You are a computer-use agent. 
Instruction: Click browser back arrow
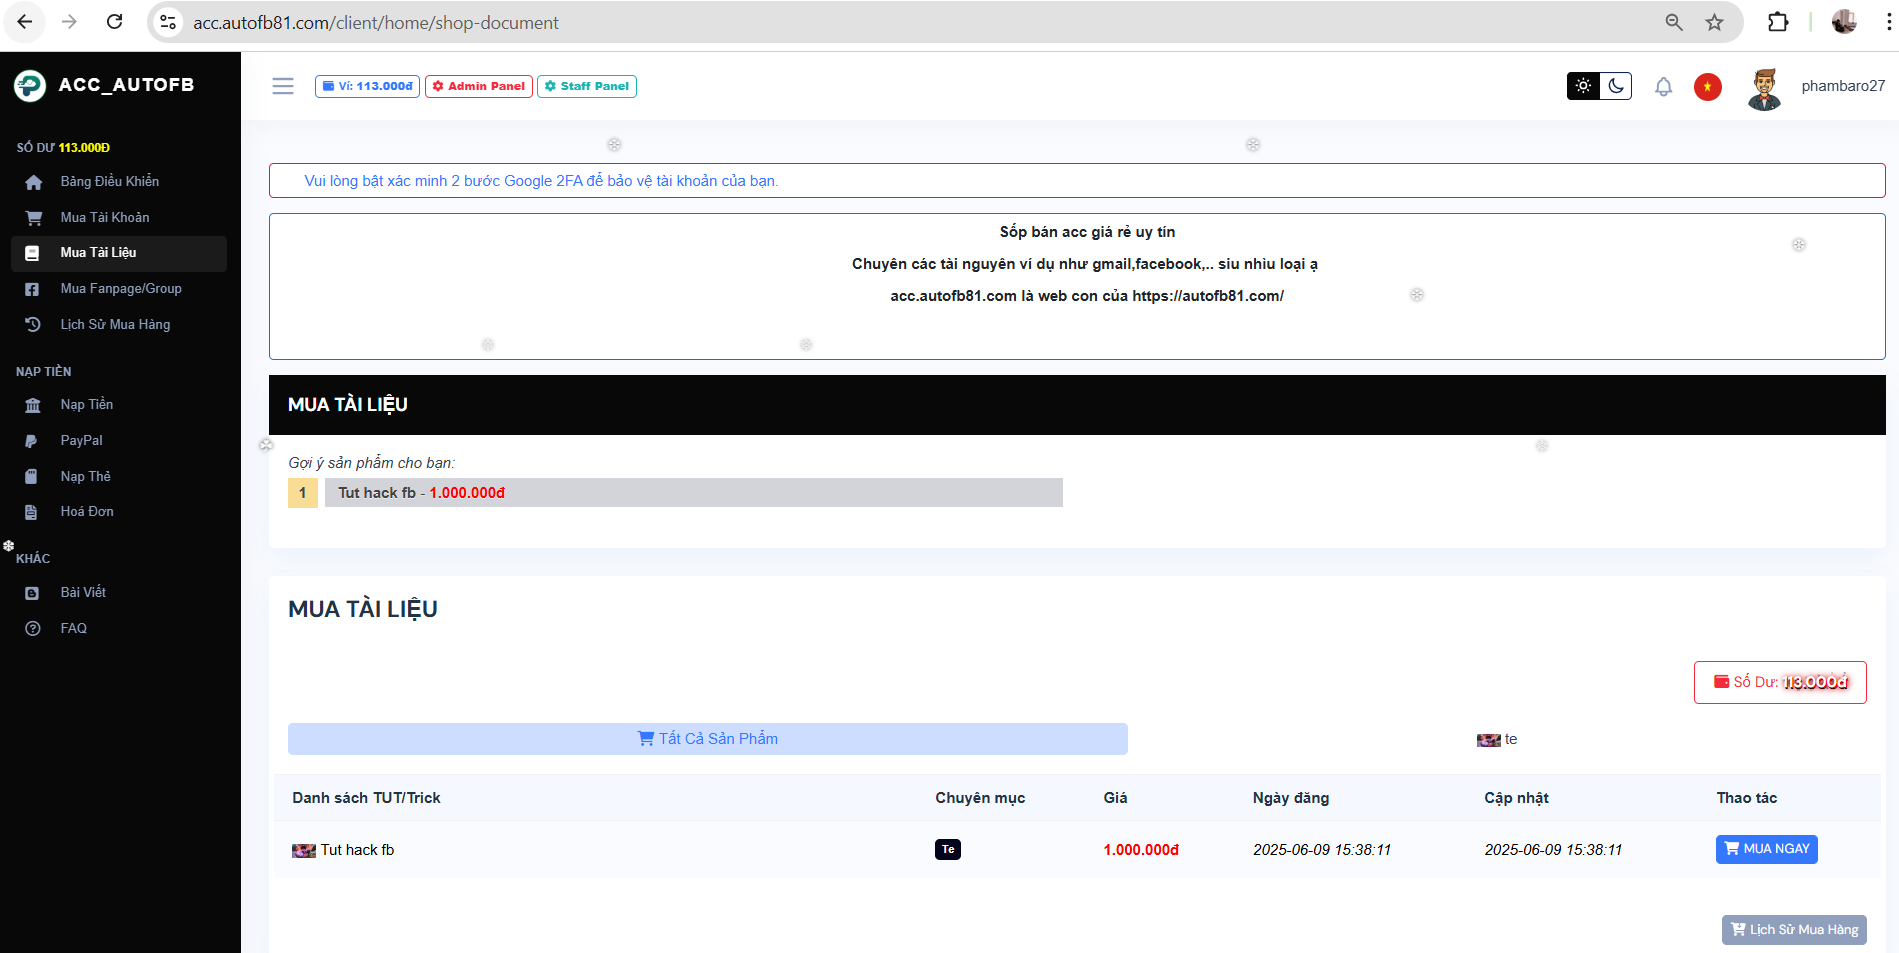25,22
